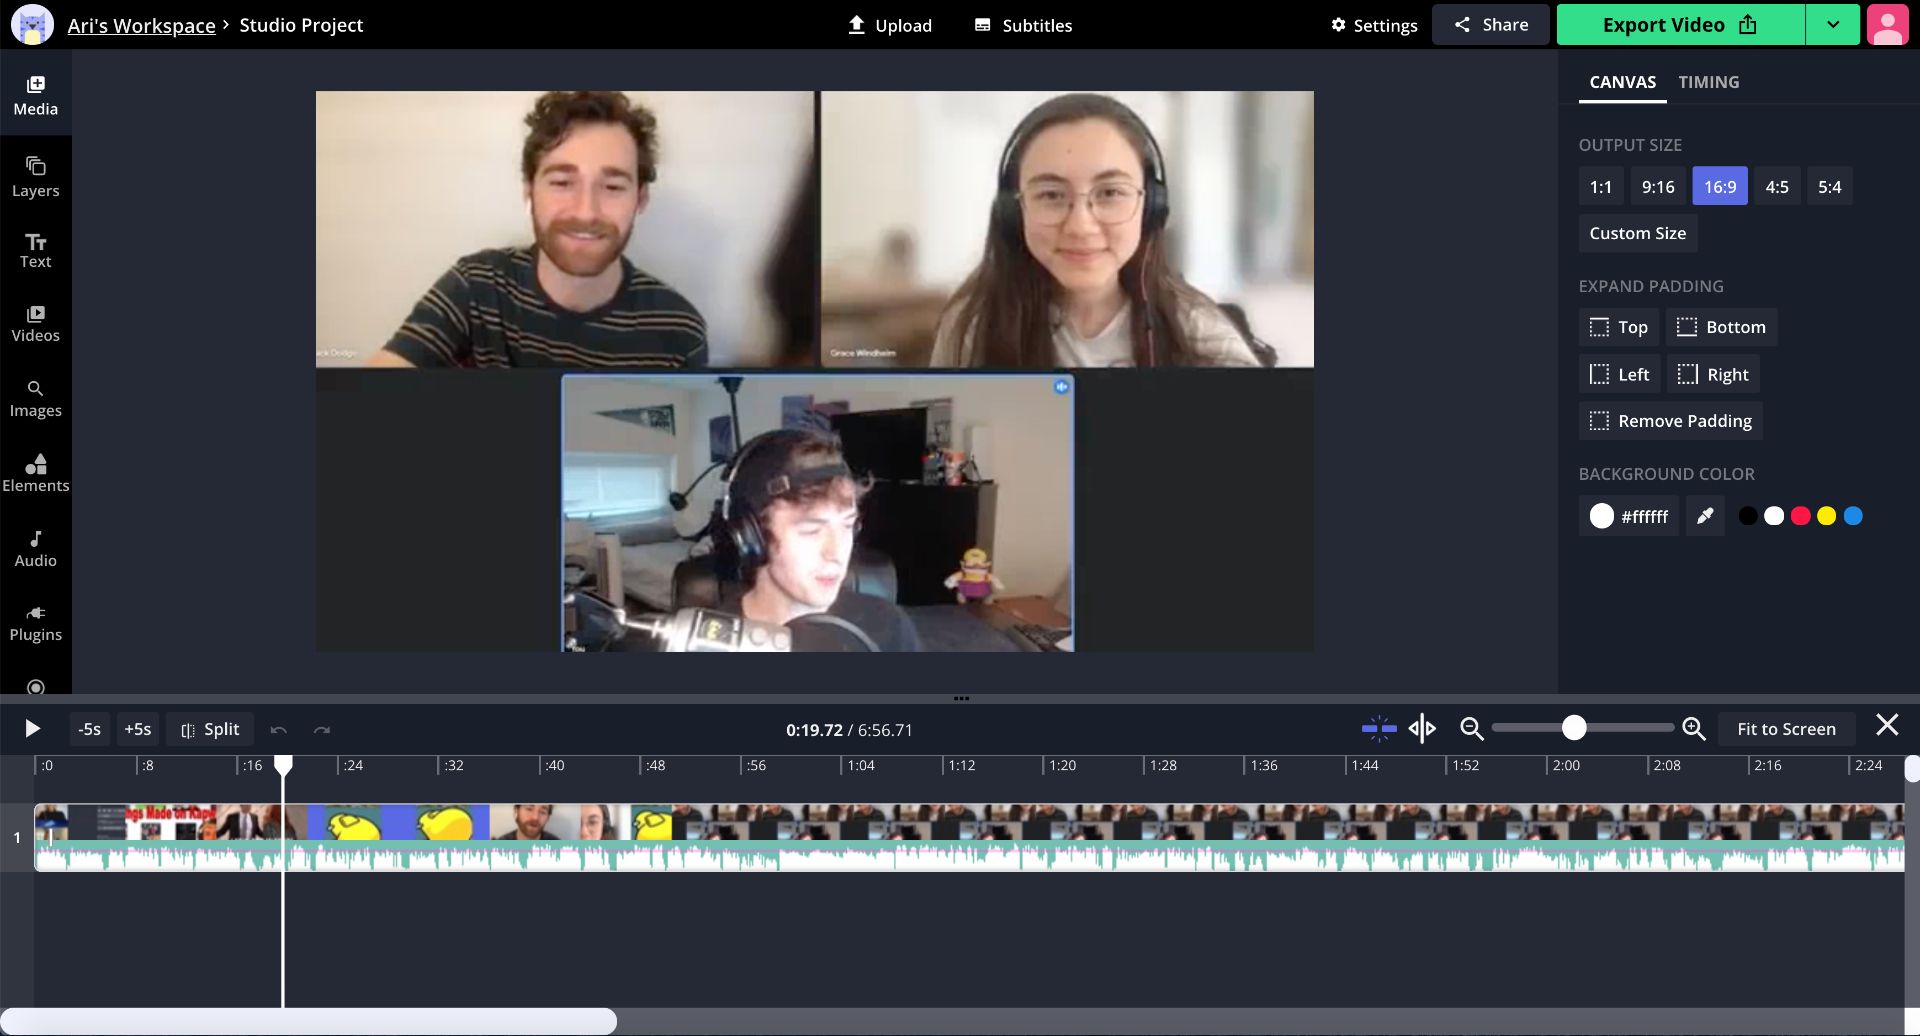Click the timeline zoom slider handle
The width and height of the screenshot is (1920, 1036).
(1574, 728)
